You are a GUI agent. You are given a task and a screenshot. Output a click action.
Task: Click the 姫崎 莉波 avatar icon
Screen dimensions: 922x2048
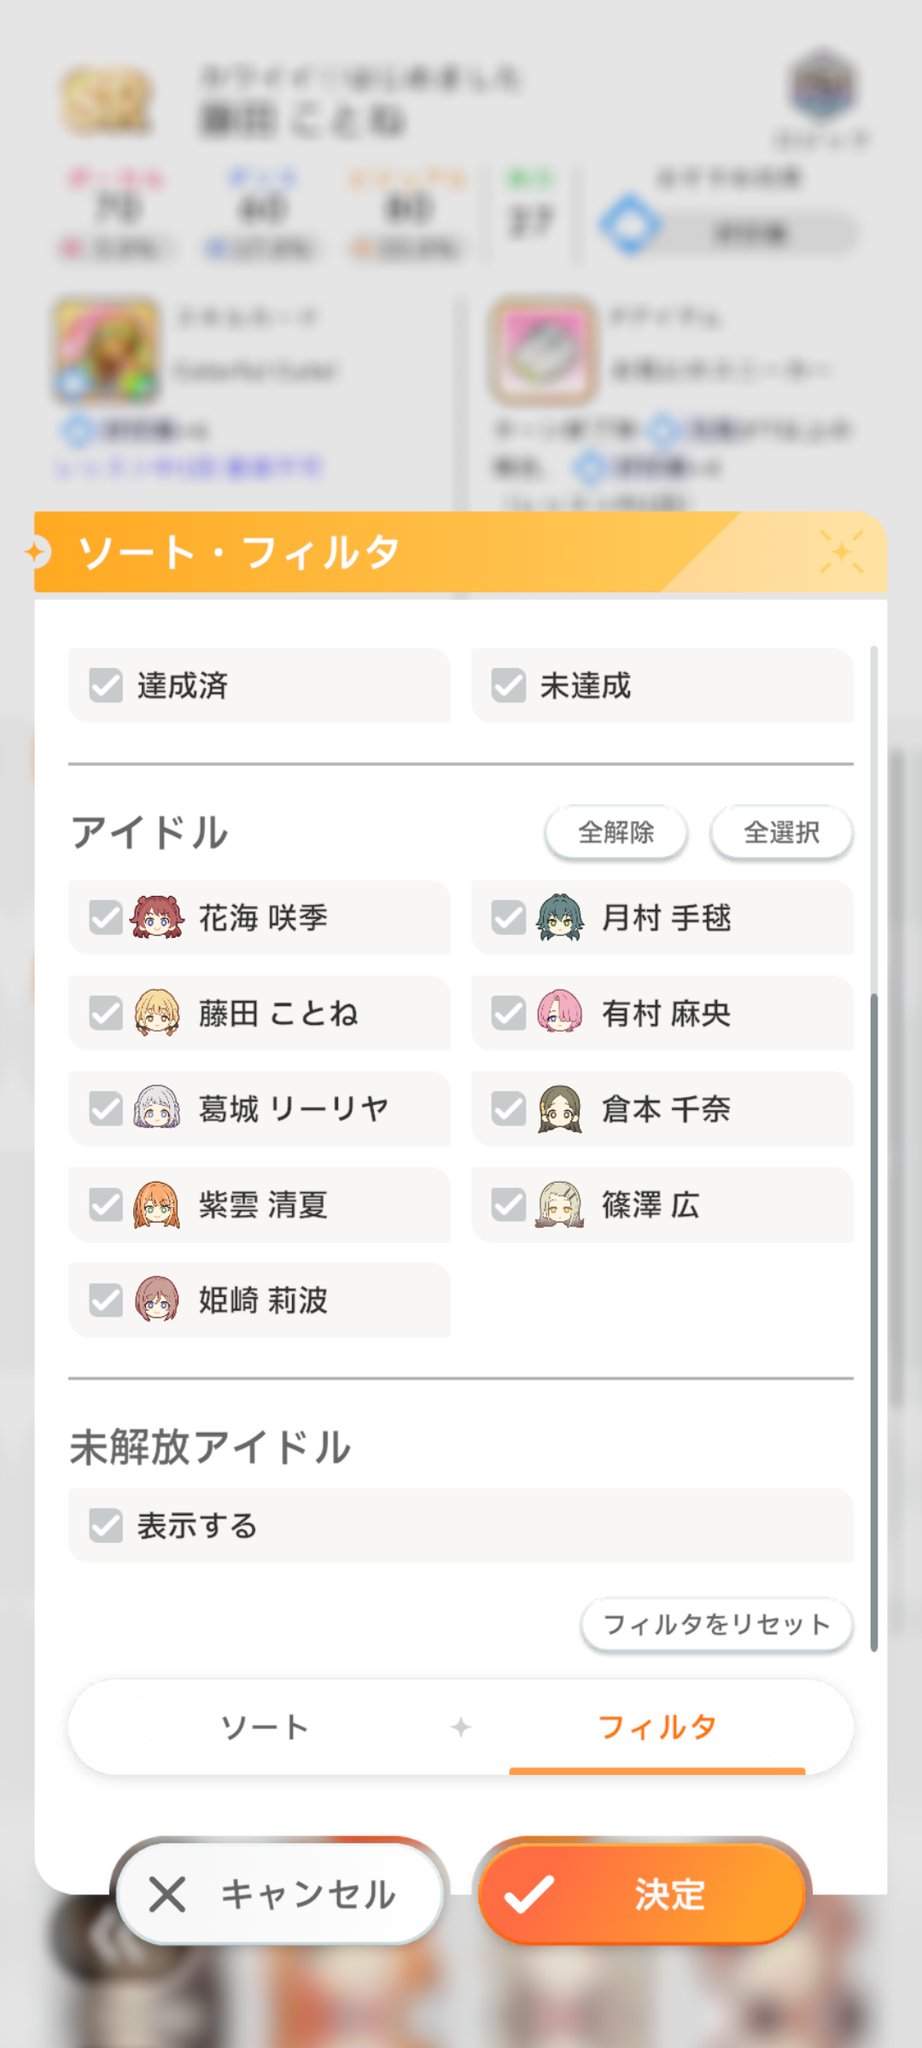click(157, 1300)
